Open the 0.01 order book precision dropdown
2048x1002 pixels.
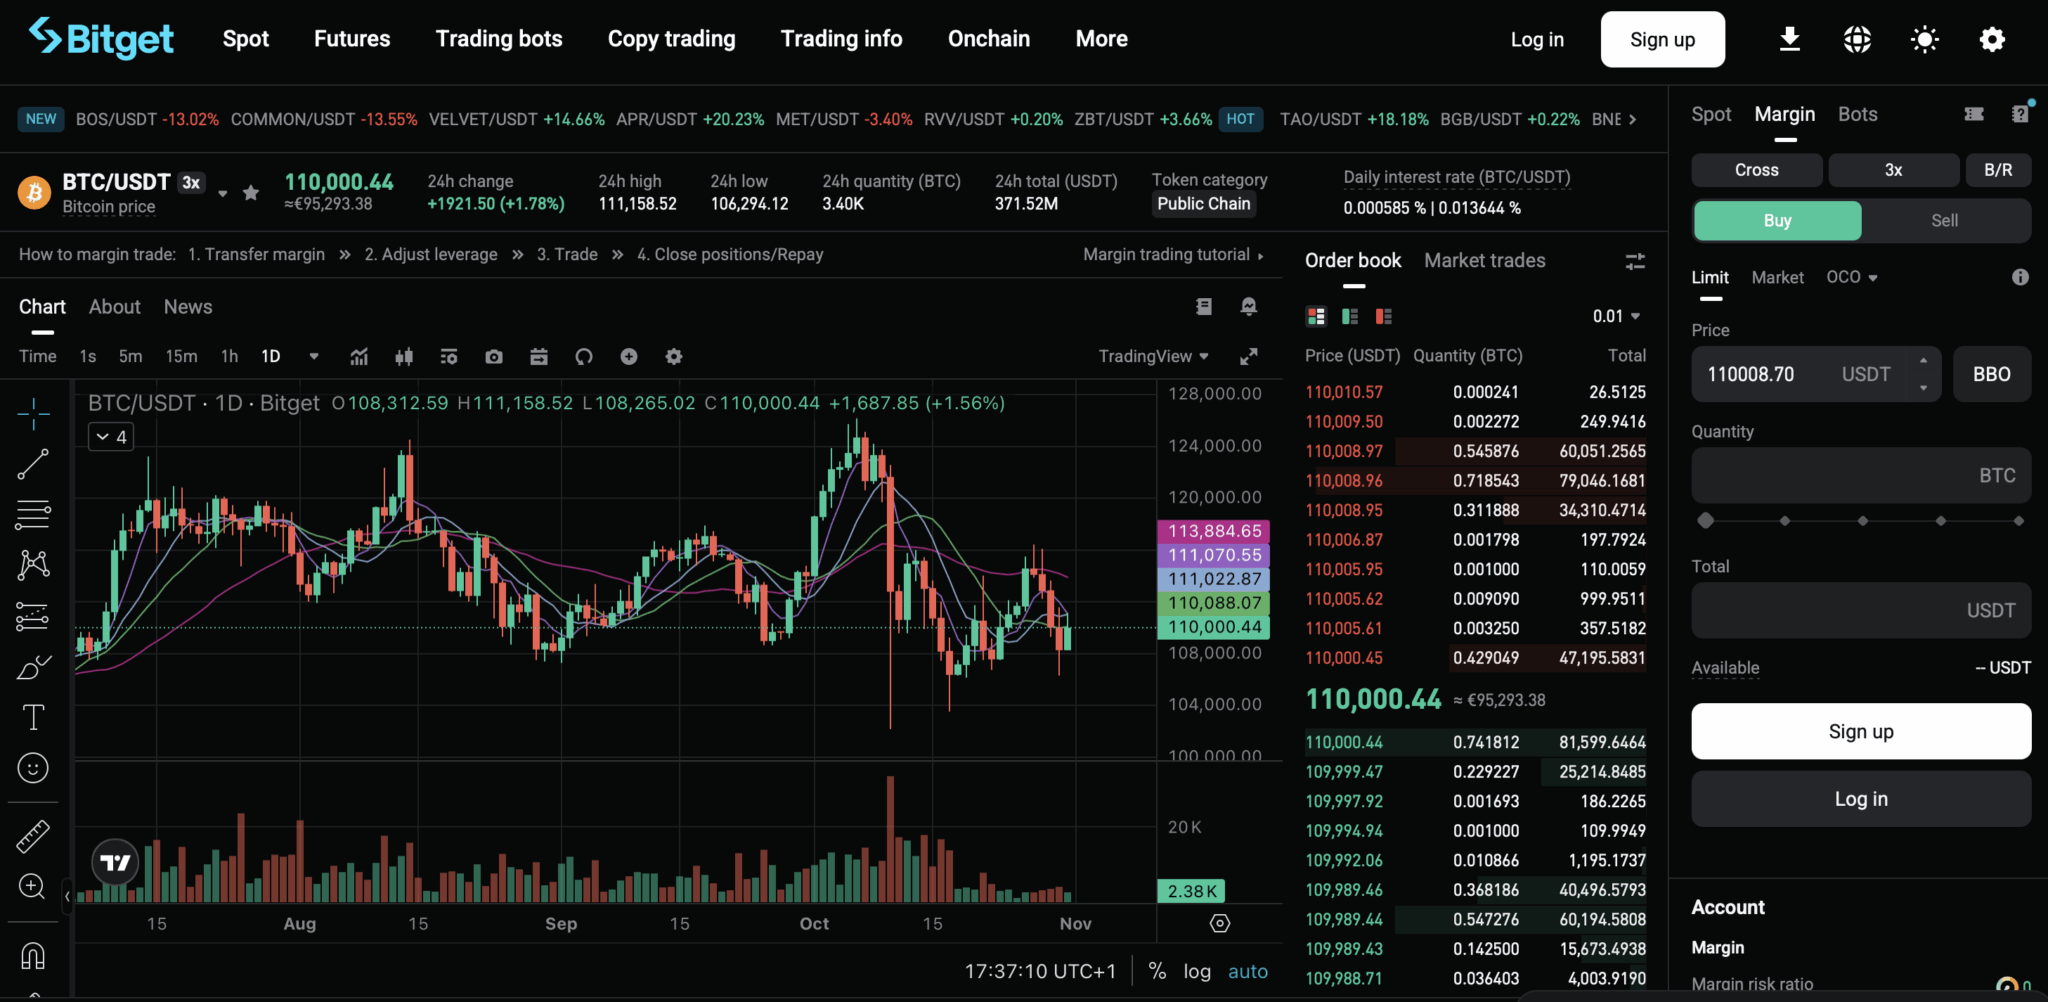pyautogui.click(x=1615, y=316)
